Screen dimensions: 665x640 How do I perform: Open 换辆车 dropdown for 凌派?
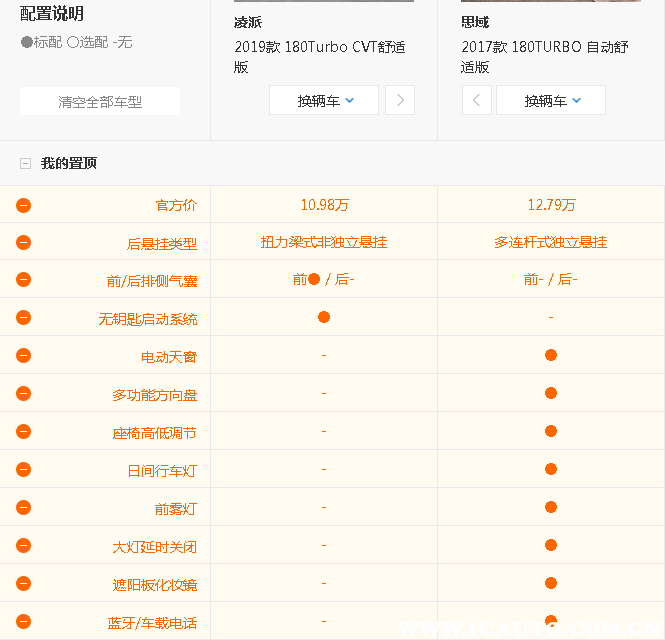324,100
